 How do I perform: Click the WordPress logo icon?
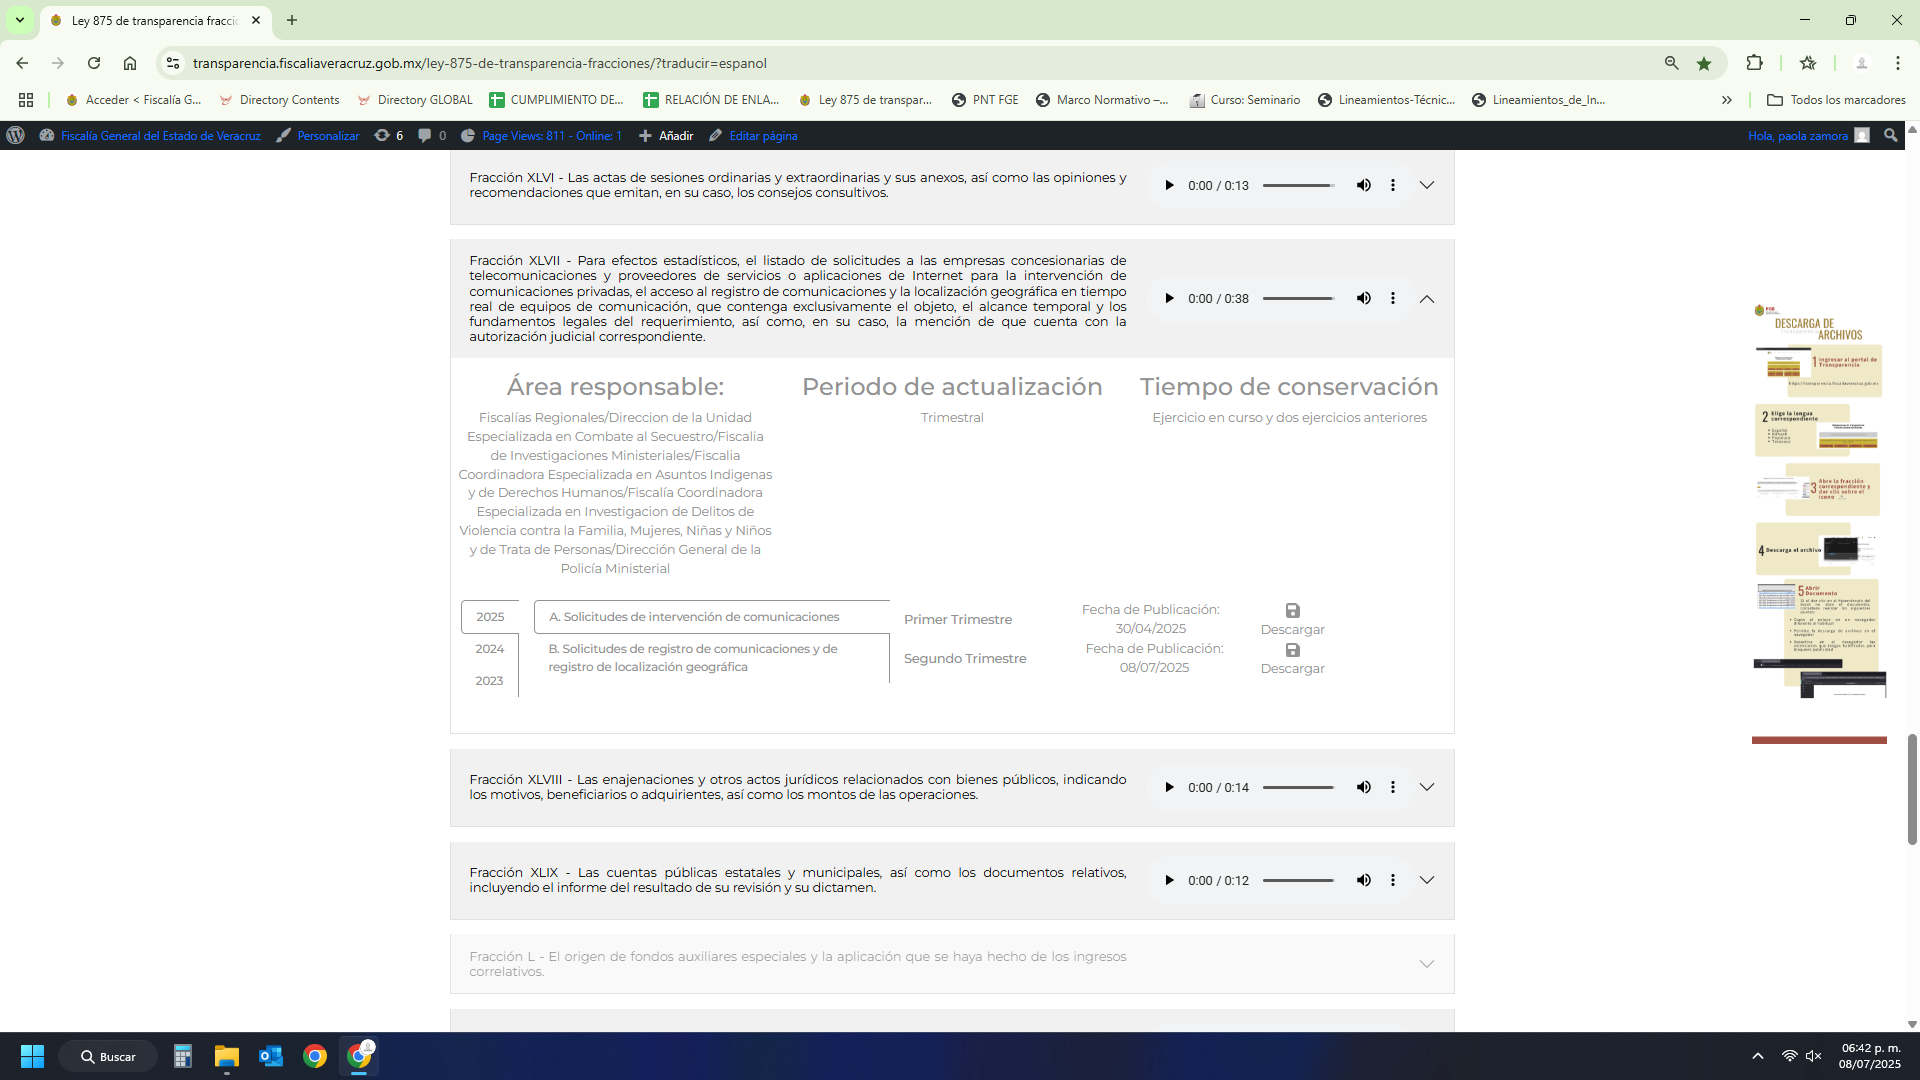15,136
